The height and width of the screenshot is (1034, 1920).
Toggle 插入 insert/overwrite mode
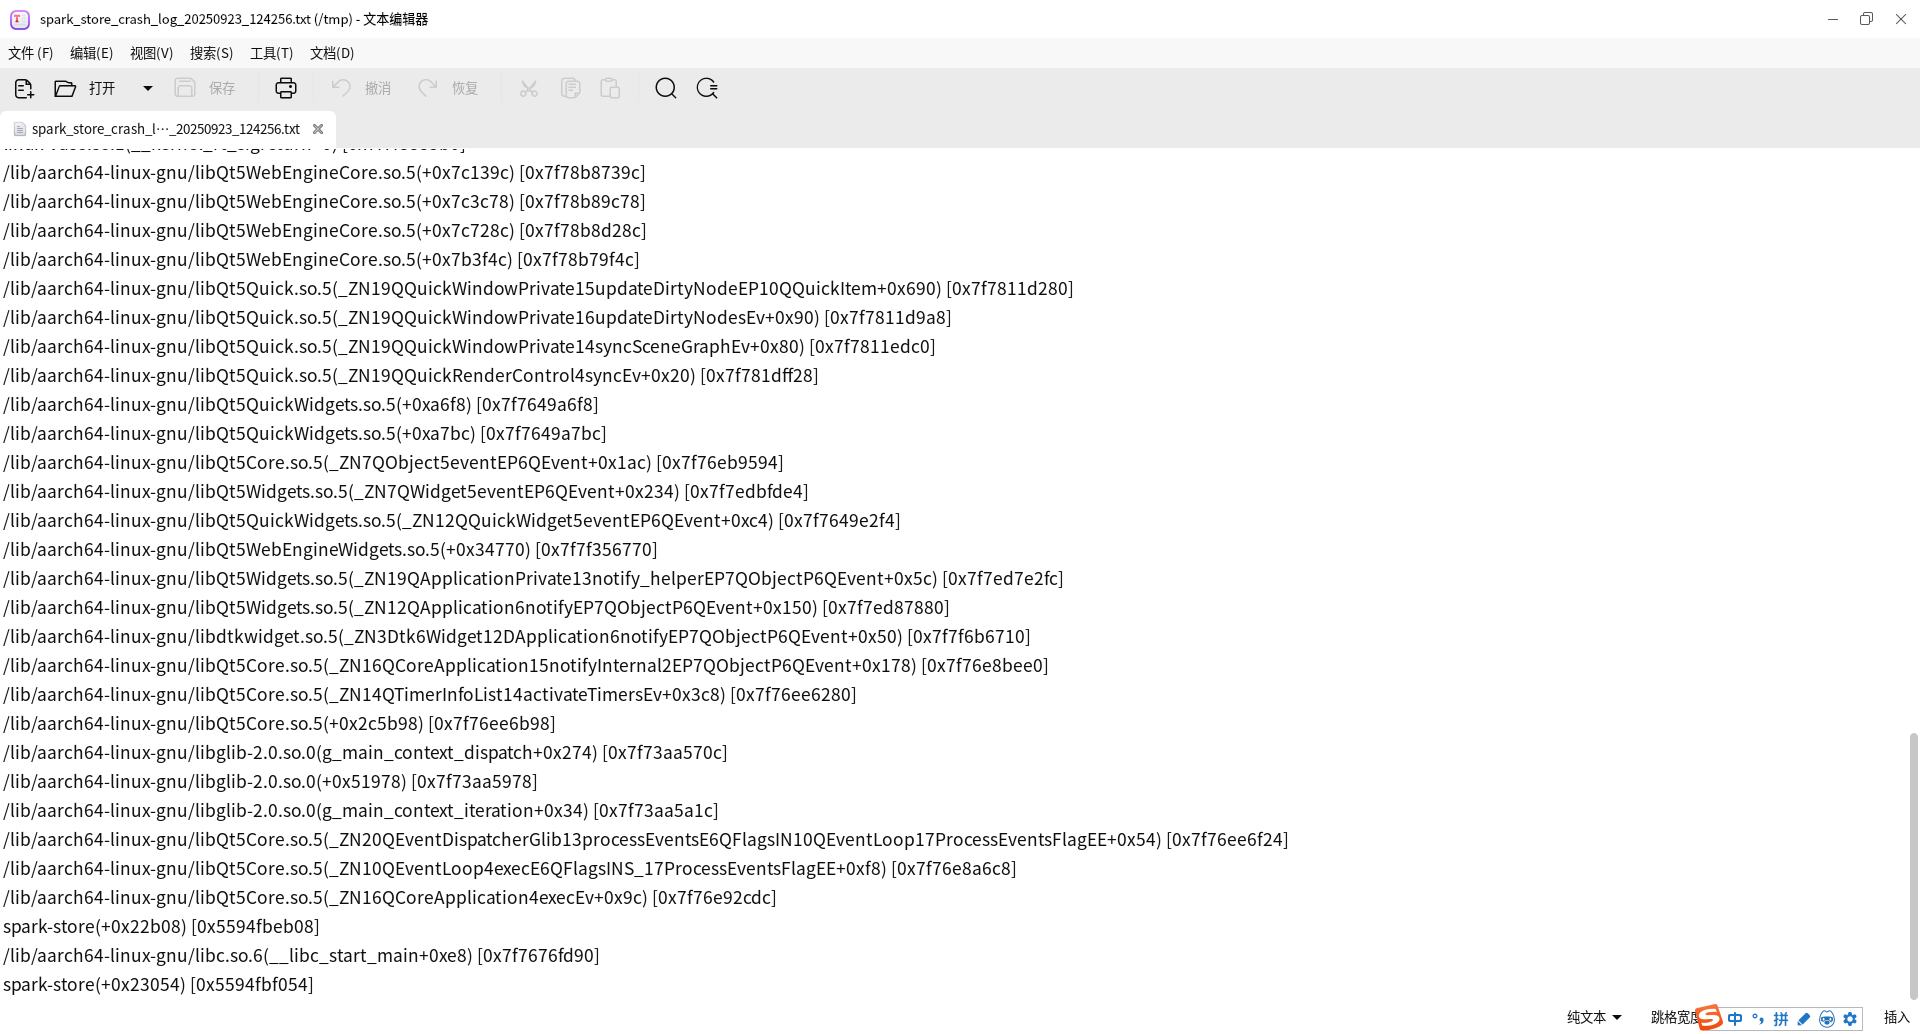(x=1896, y=1017)
